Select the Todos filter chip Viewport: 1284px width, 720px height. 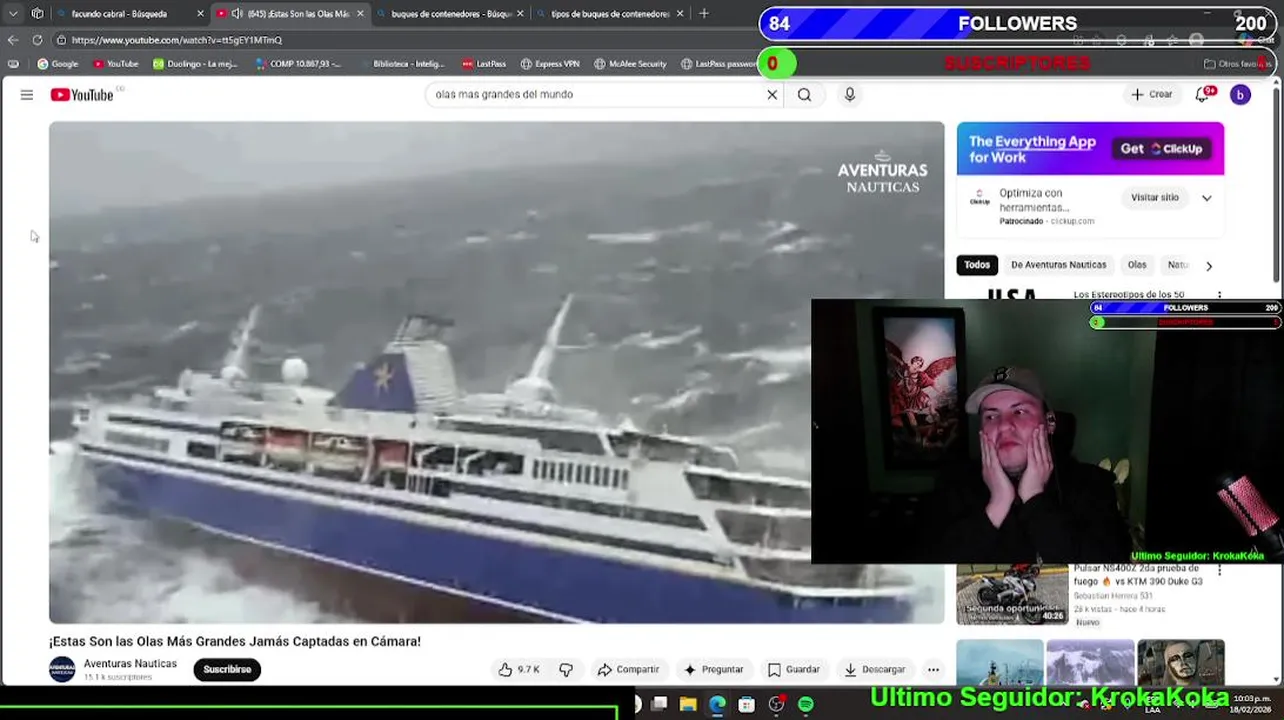coord(977,265)
